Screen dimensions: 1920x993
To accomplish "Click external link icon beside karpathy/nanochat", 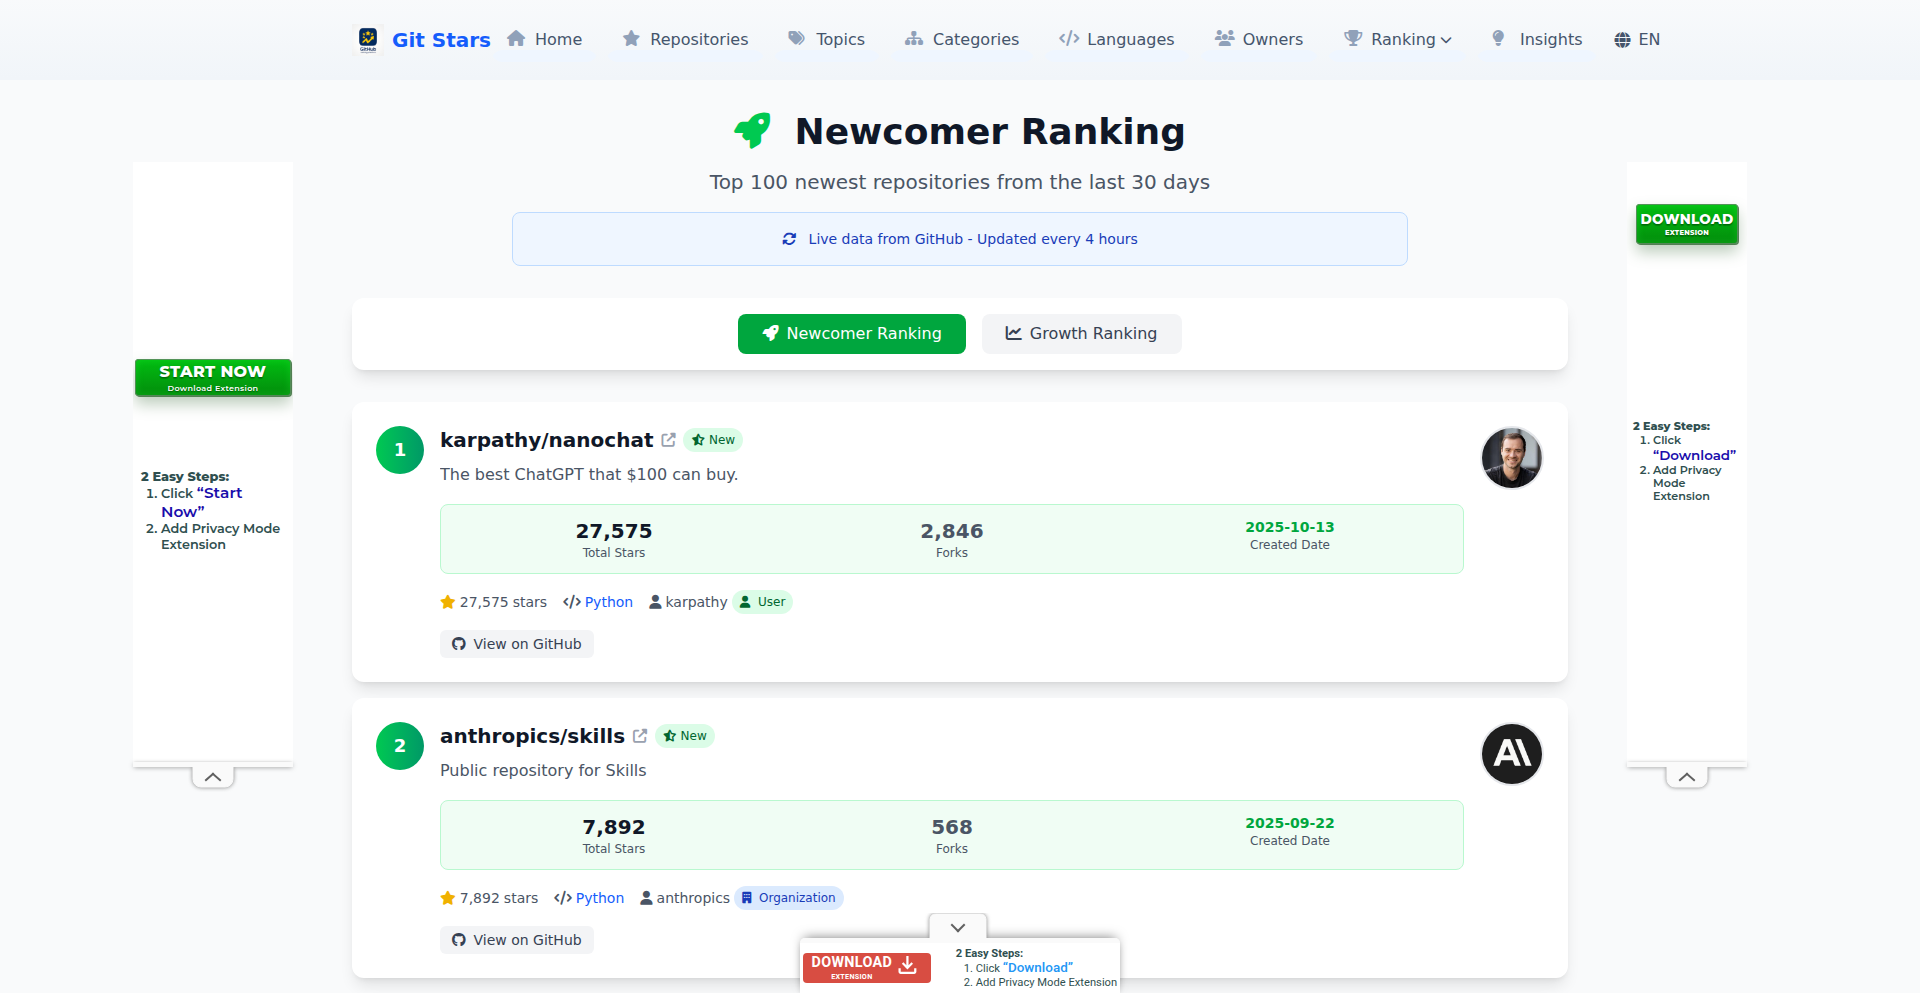I will pos(669,440).
